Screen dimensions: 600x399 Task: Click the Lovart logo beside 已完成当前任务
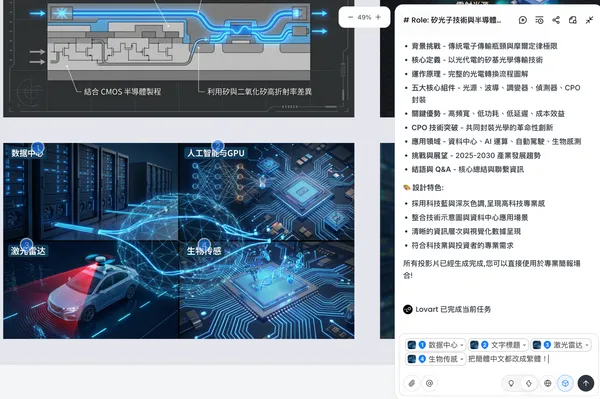point(408,309)
